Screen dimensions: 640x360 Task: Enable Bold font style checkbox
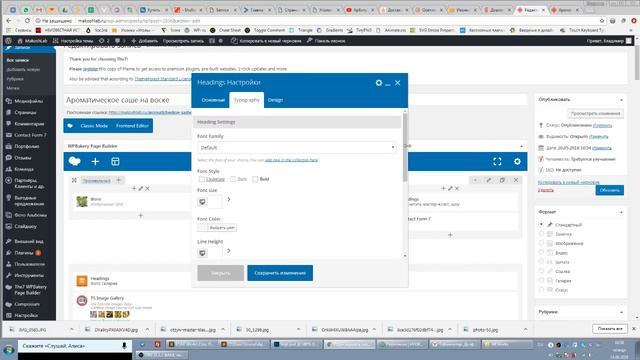coord(255,179)
